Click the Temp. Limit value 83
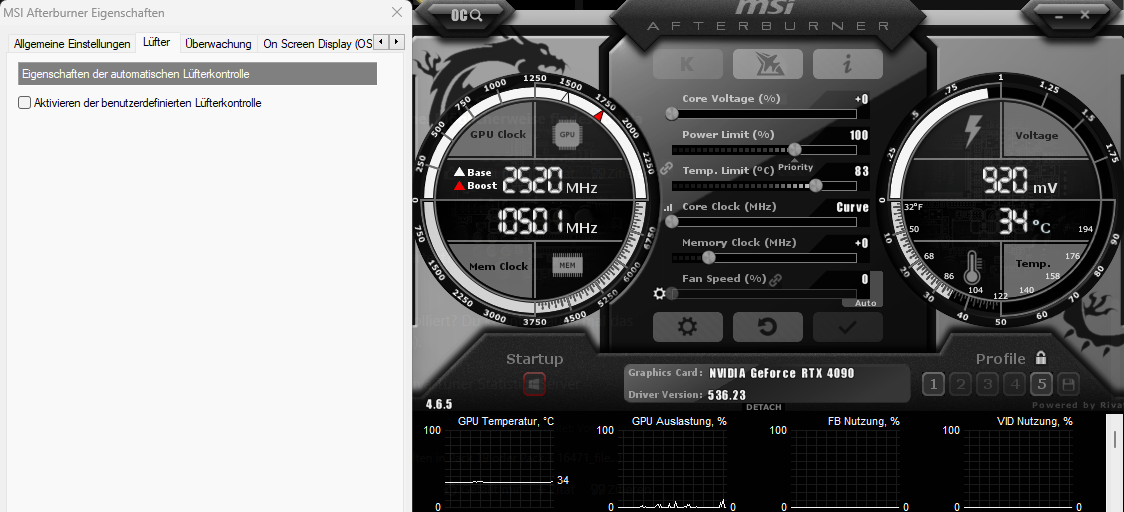Screen dimensions: 1124x512 tap(862, 171)
